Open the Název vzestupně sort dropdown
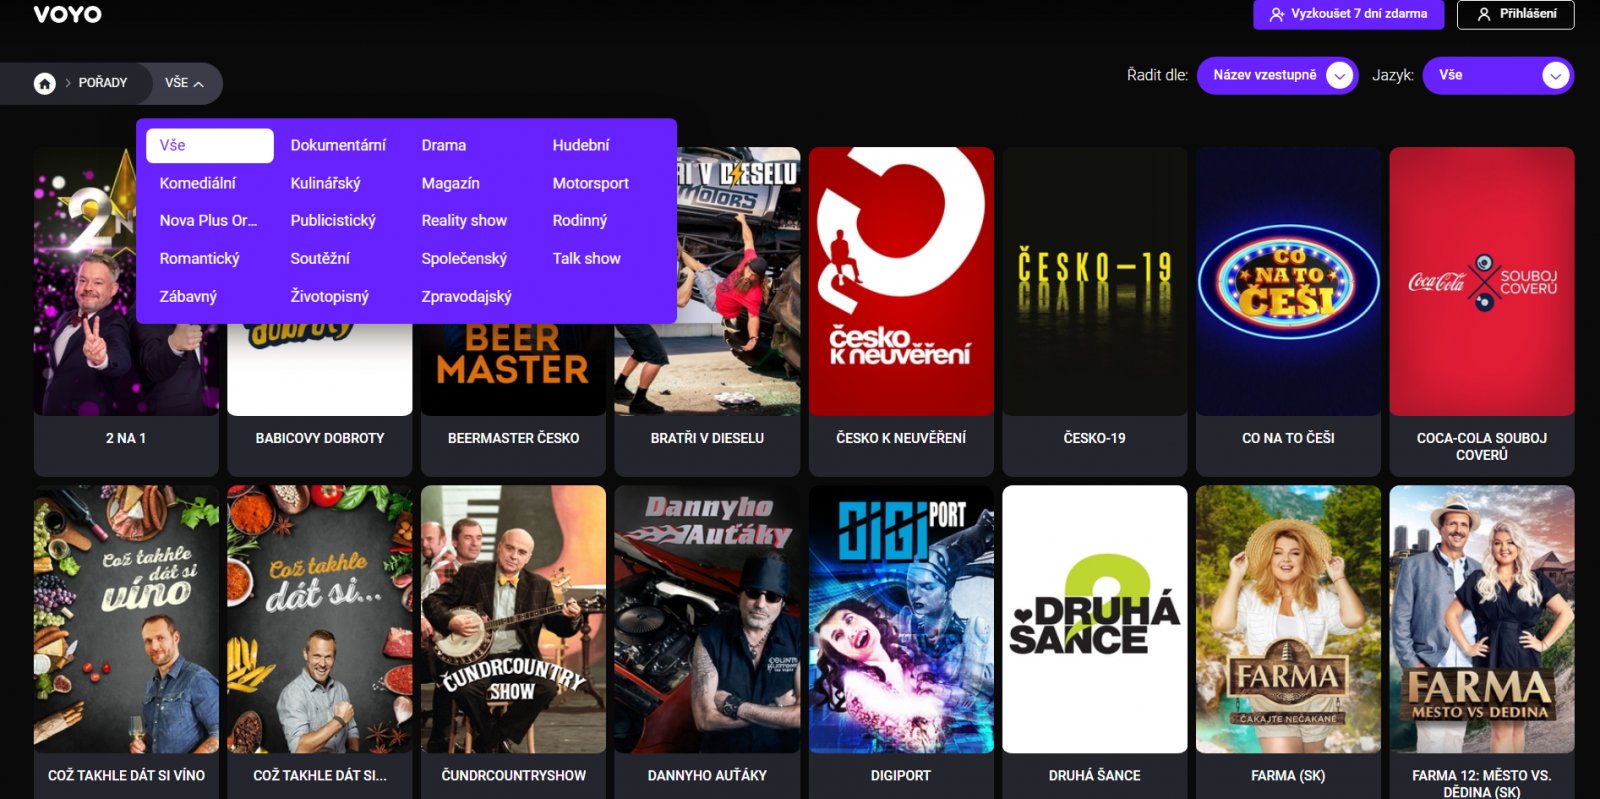The image size is (1600, 799). tap(1277, 75)
